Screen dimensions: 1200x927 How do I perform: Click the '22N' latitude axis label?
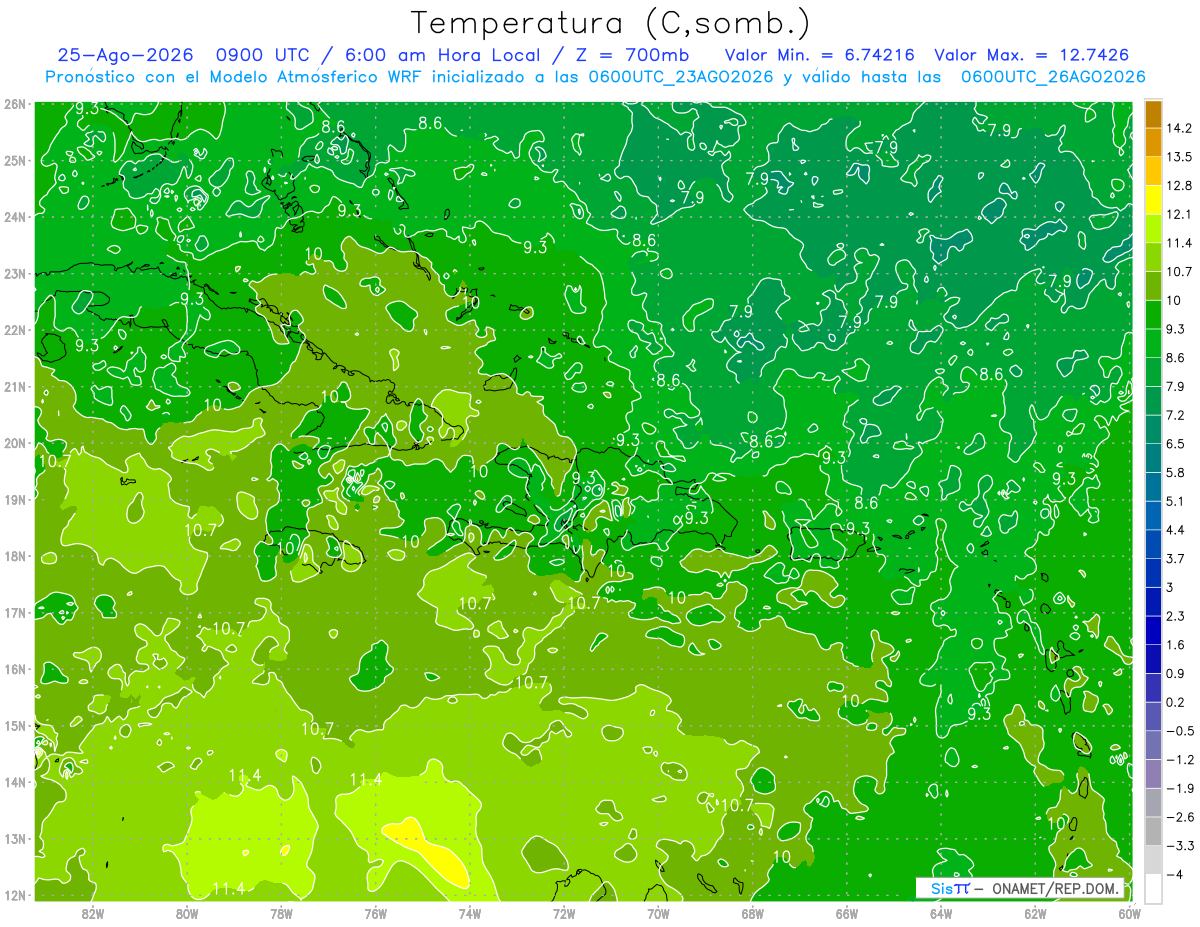[x=16, y=330]
